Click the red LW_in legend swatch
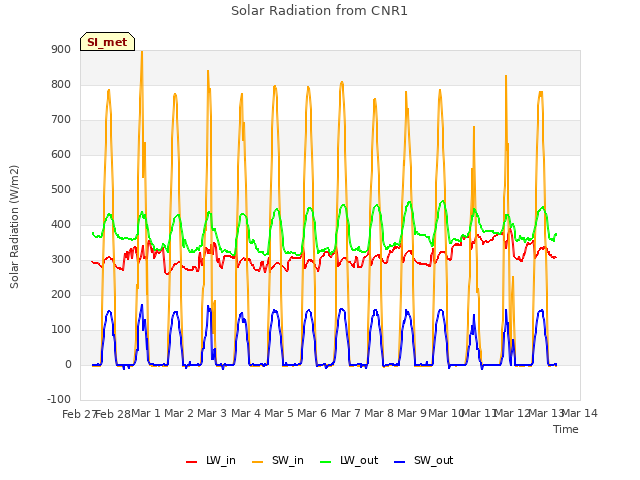The image size is (640, 480). tap(191, 462)
